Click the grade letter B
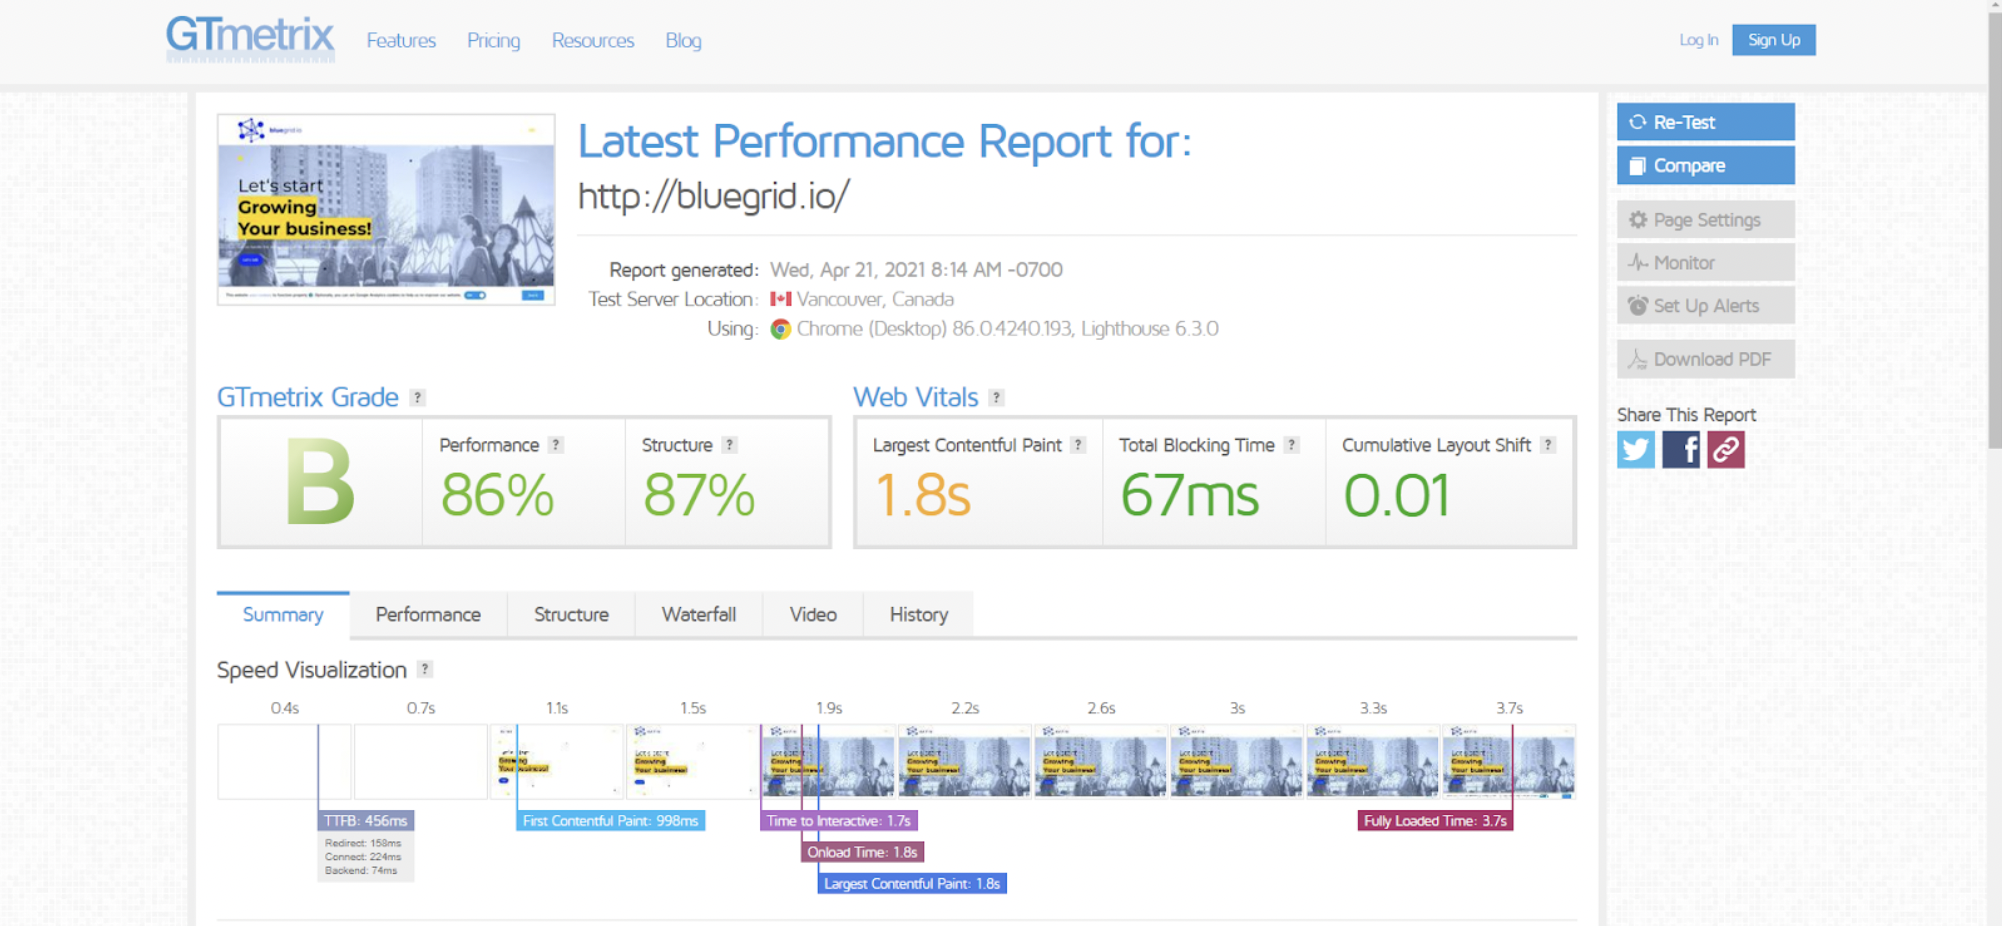 319,483
